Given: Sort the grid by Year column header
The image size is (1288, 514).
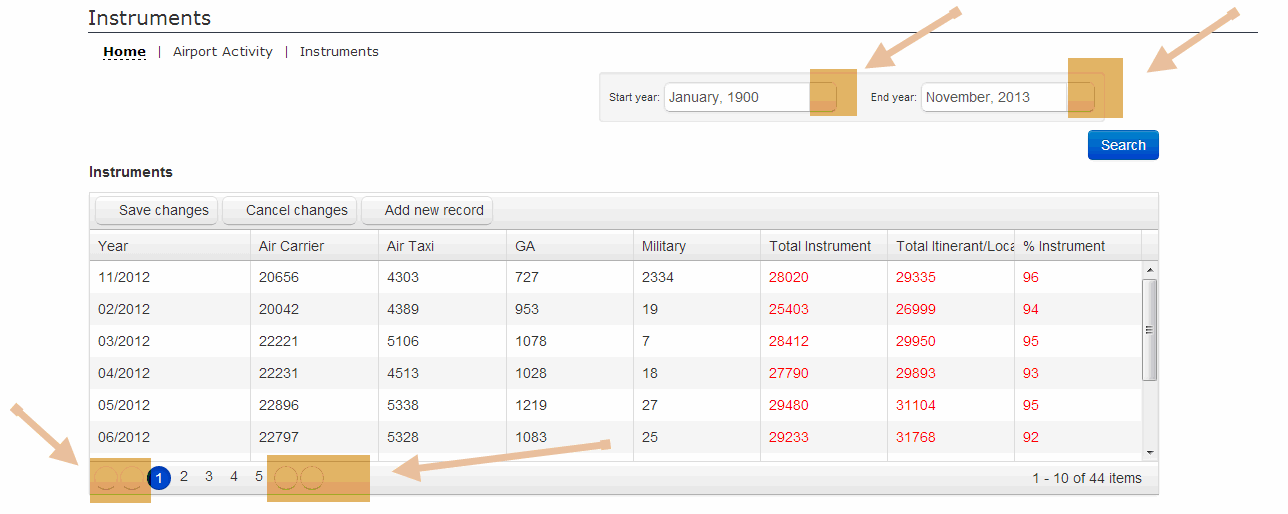Looking at the screenshot, I should click(113, 246).
